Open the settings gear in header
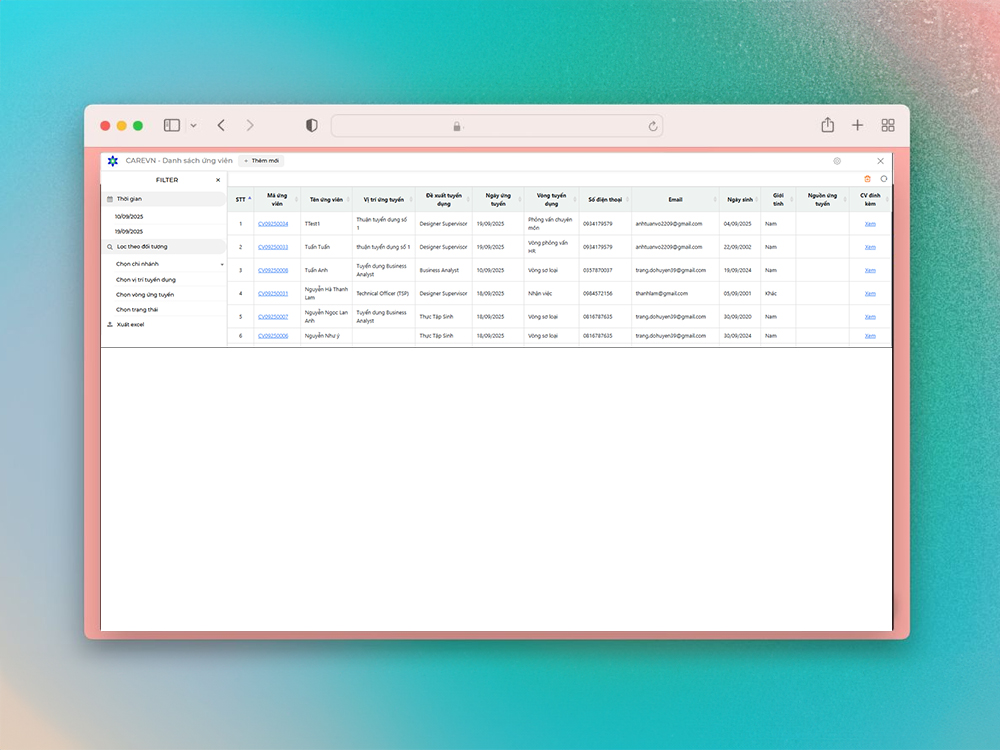Image resolution: width=1000 pixels, height=750 pixels. pos(837,161)
